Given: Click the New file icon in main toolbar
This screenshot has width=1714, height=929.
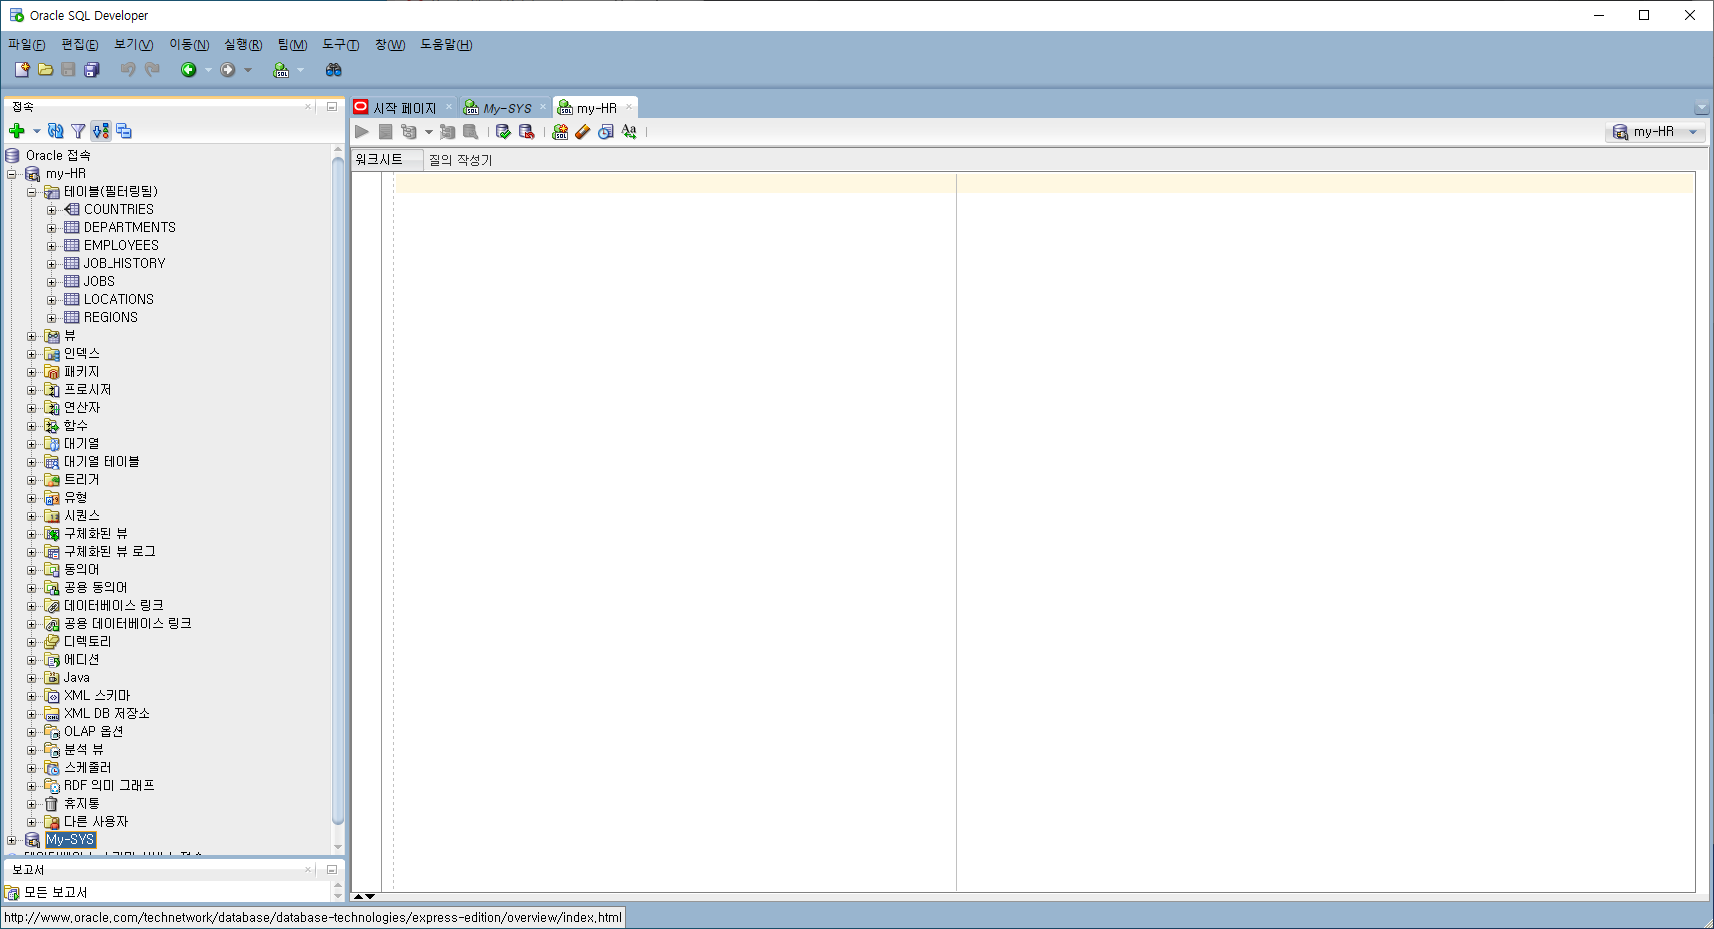Looking at the screenshot, I should pyautogui.click(x=22, y=70).
